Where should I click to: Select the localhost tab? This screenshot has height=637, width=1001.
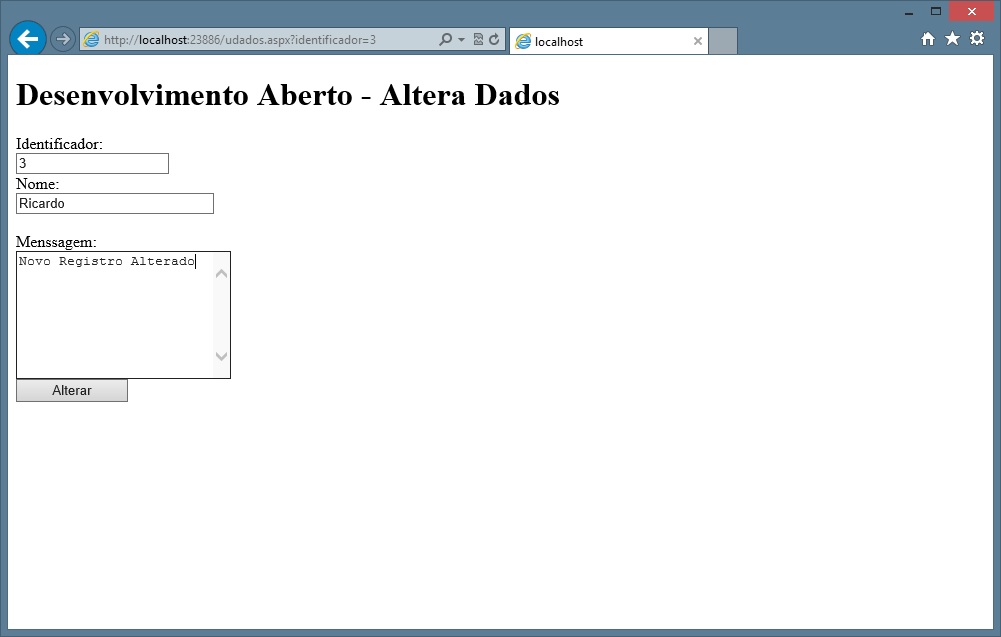pos(600,42)
